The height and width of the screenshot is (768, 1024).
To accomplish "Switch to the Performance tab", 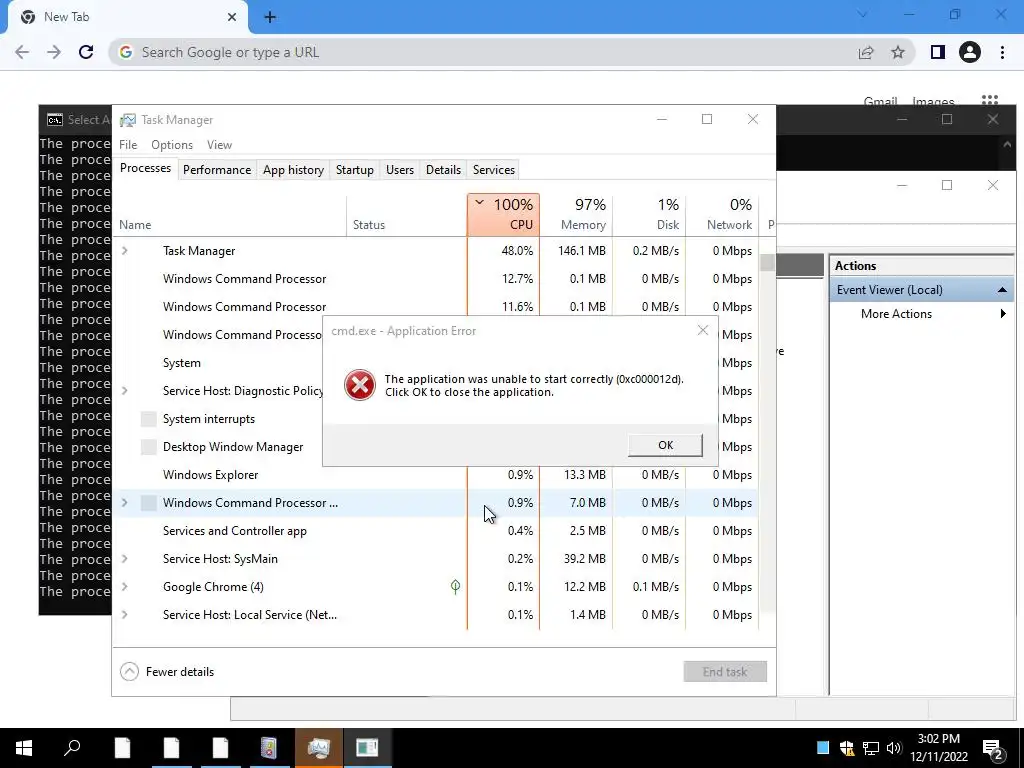I will (x=217, y=170).
